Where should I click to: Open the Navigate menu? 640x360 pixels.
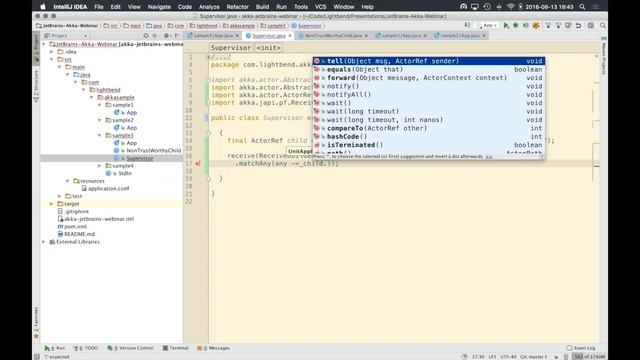(159, 7)
